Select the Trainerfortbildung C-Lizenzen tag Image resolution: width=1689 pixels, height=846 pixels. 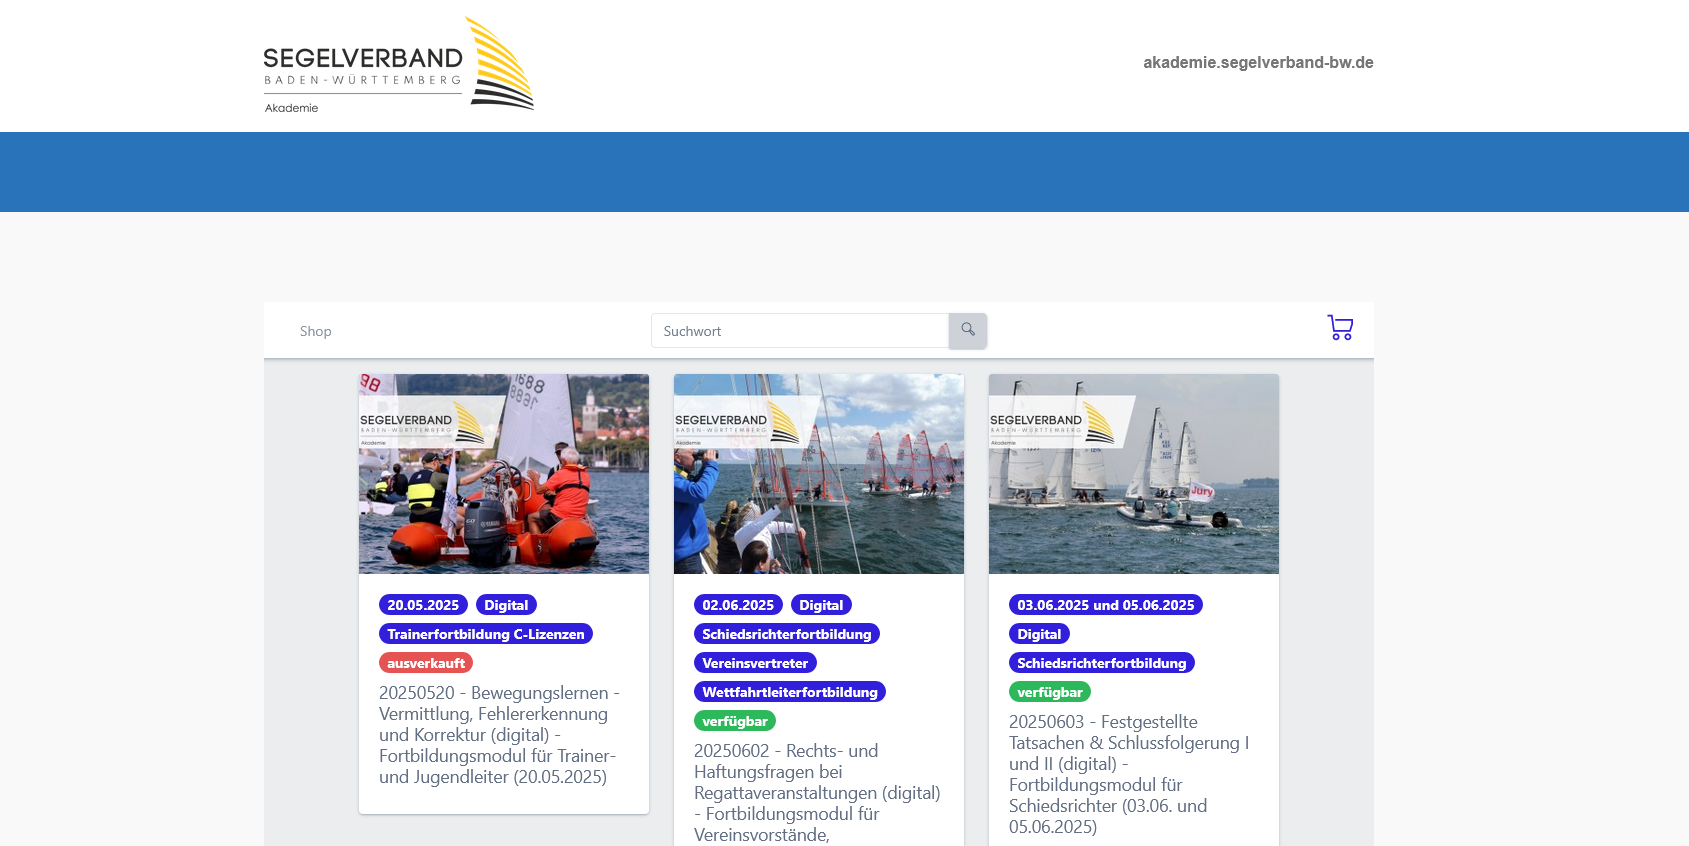point(486,634)
